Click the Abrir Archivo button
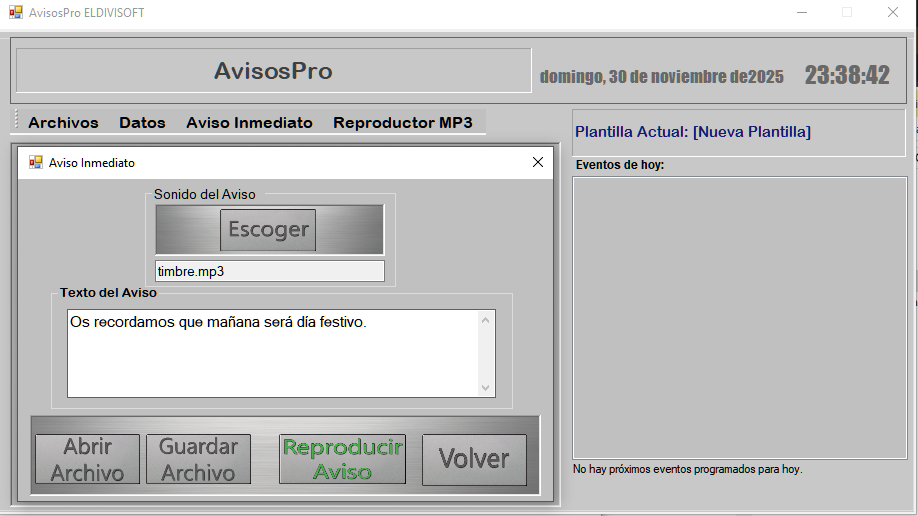The image size is (918, 516). 87,460
